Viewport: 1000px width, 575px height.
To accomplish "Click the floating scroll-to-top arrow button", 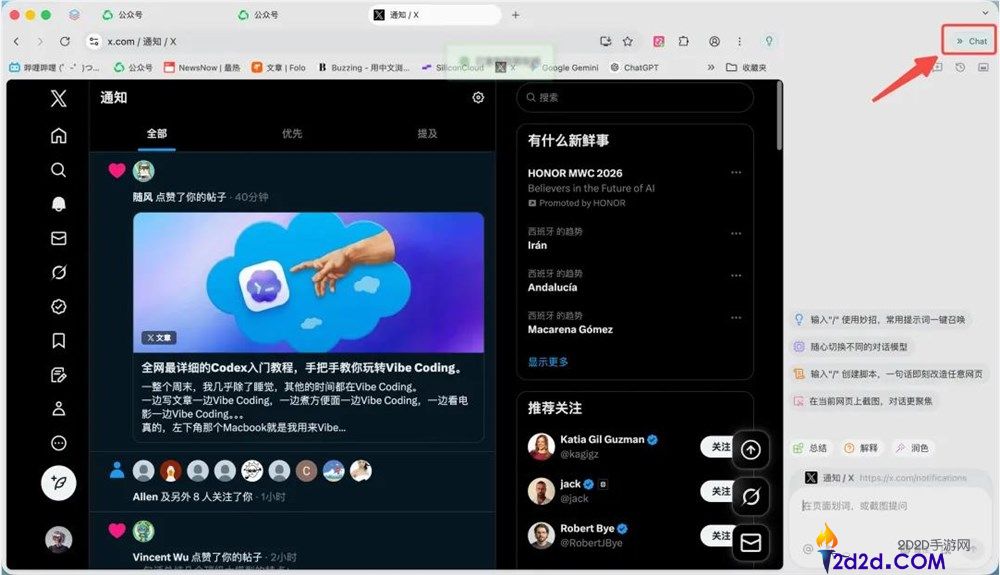I will point(751,450).
